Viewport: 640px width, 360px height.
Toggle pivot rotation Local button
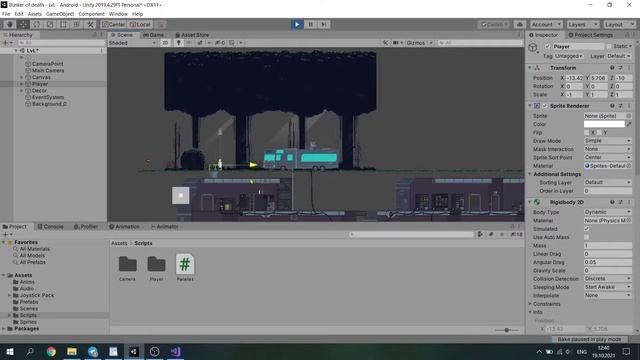140,24
